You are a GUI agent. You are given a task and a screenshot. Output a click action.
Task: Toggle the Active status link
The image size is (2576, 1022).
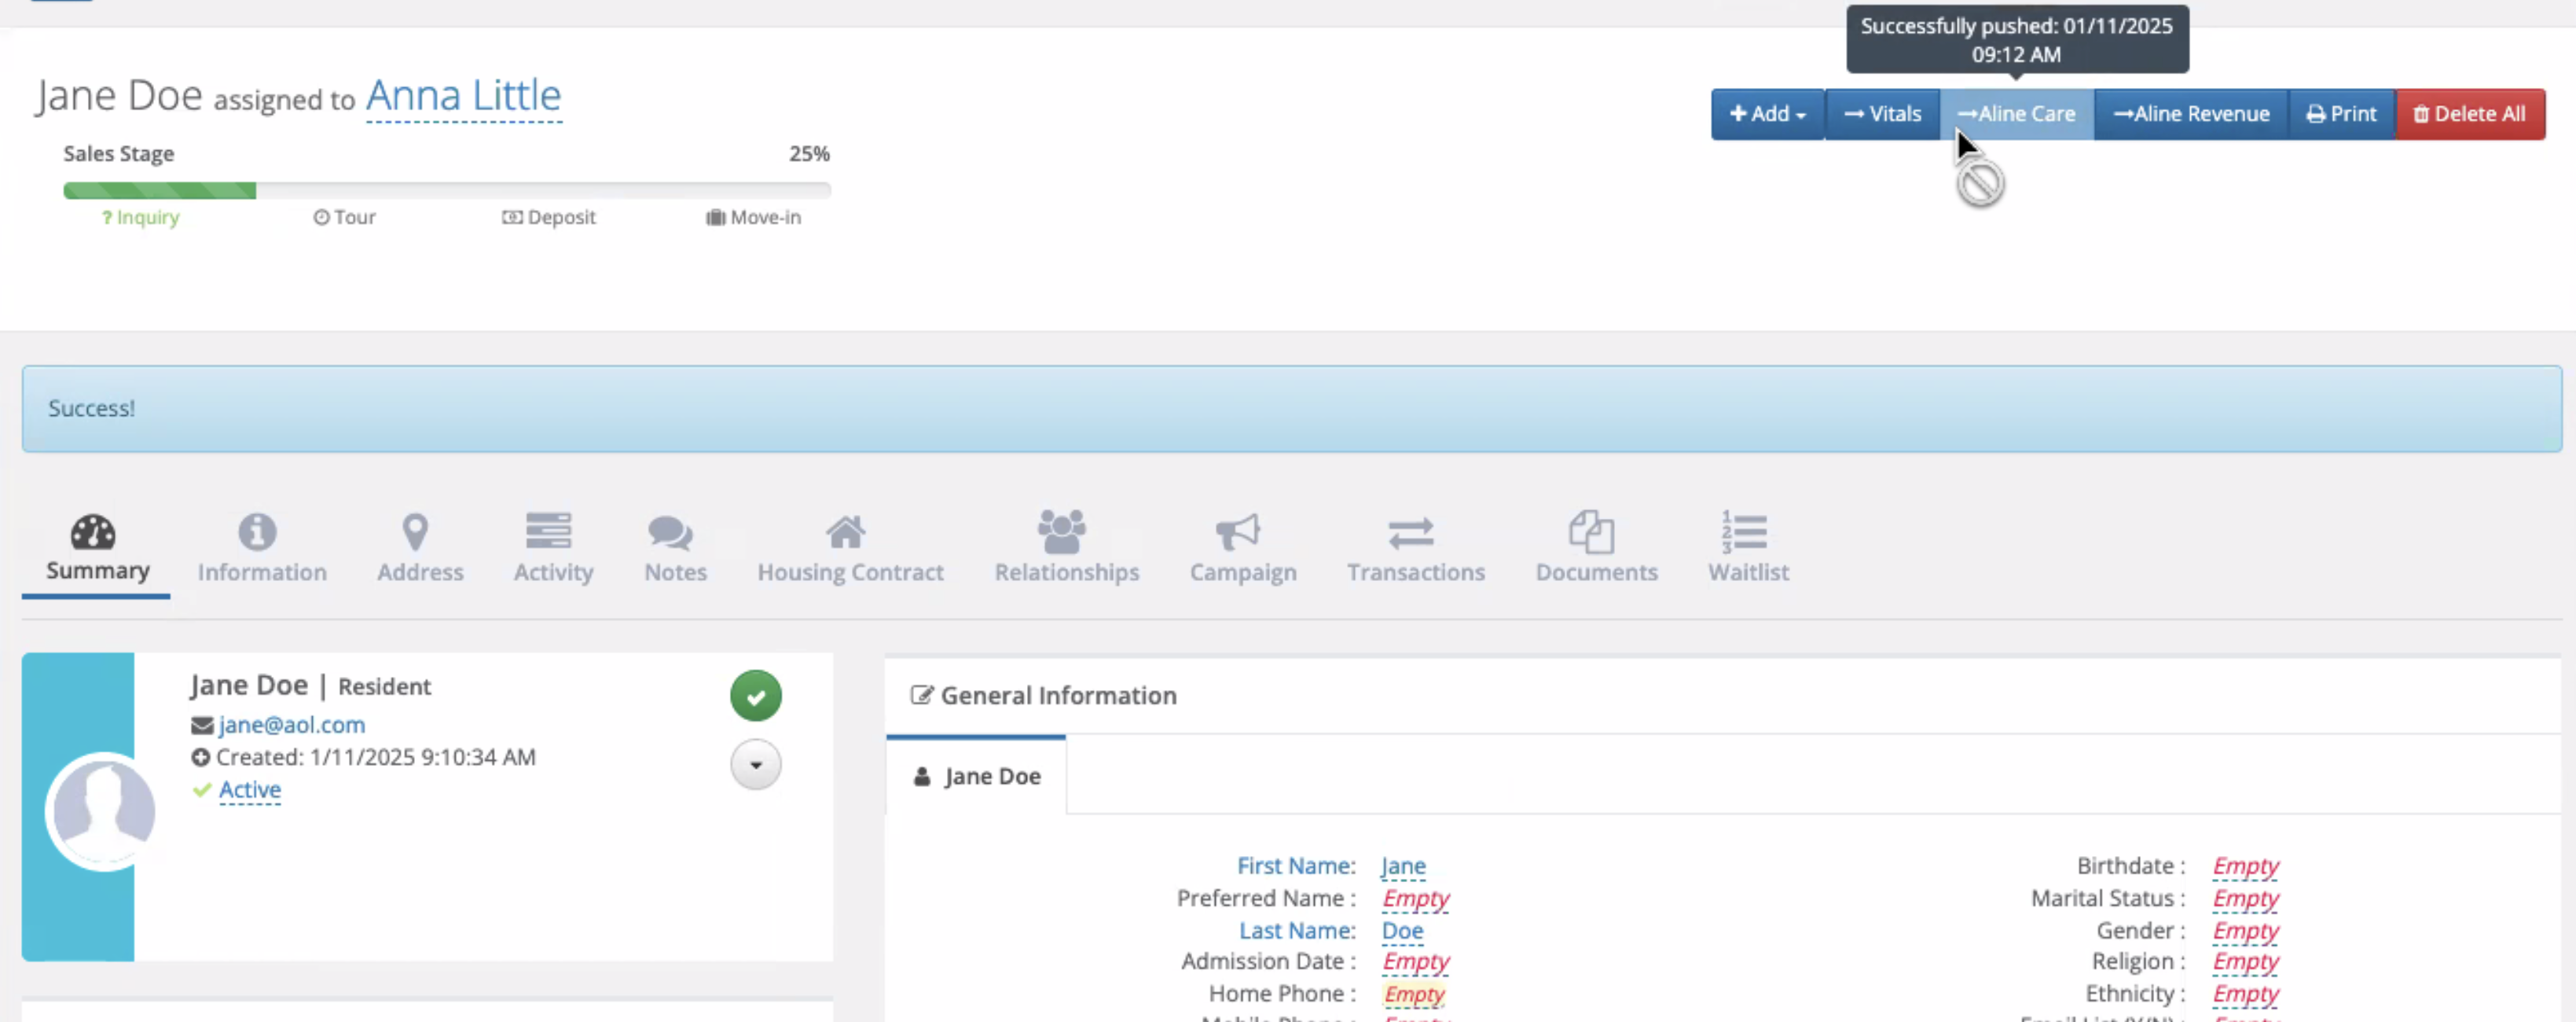click(x=250, y=790)
